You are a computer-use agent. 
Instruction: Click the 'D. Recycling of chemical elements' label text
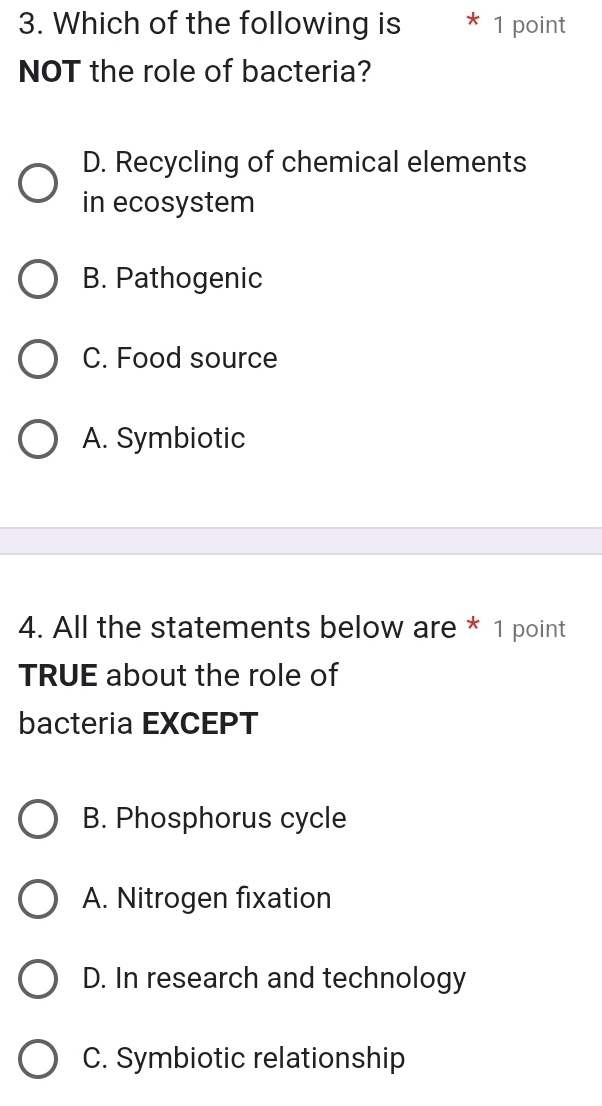click(x=304, y=182)
